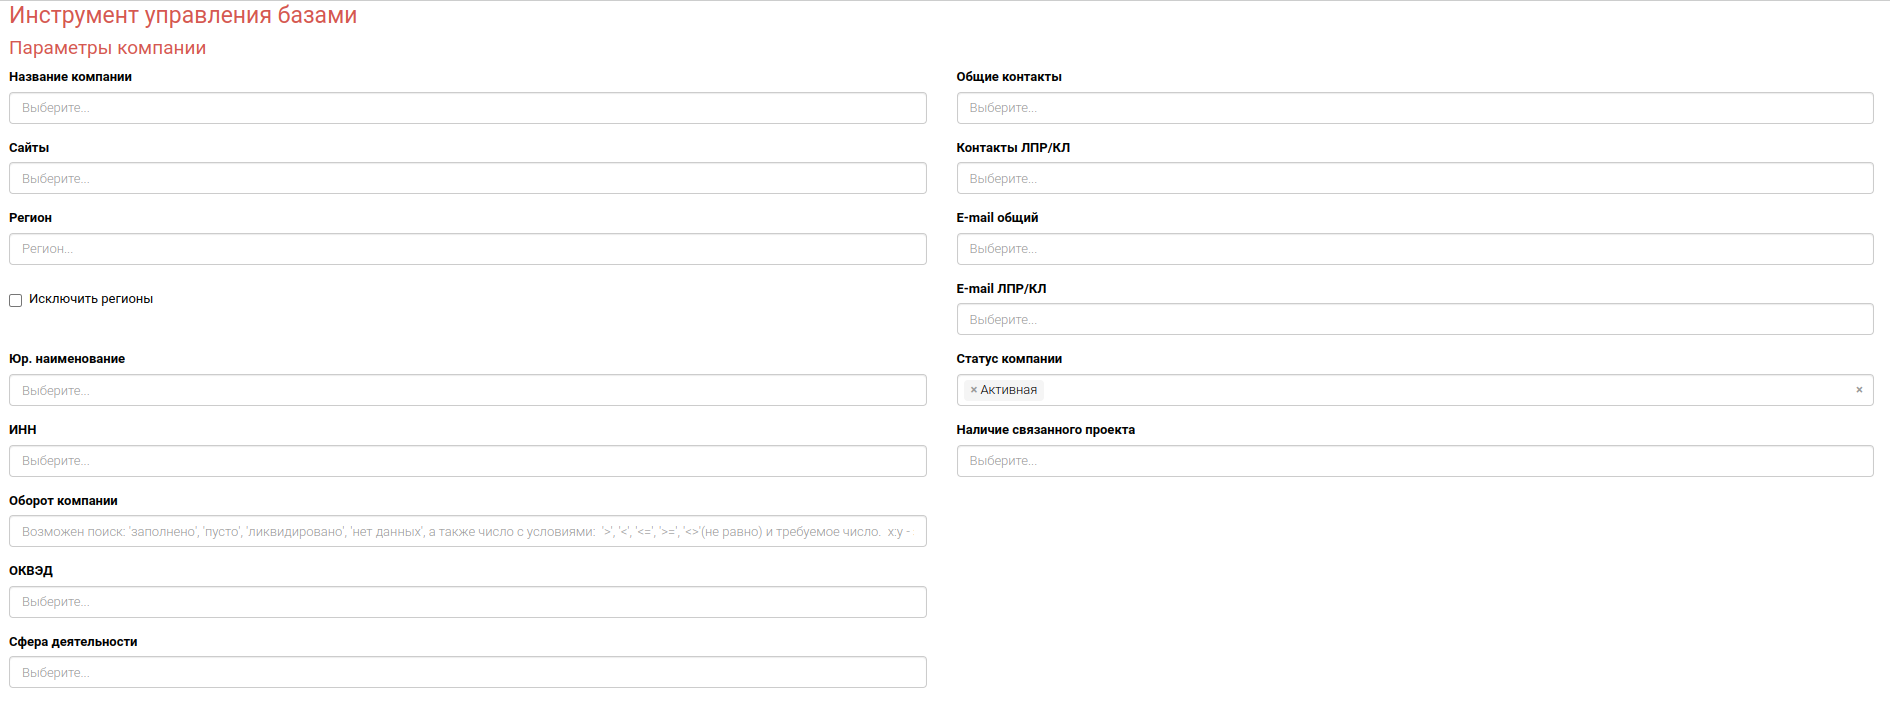Open the Название компании dropdown
Viewport: 1890px width, 703px height.
click(467, 108)
